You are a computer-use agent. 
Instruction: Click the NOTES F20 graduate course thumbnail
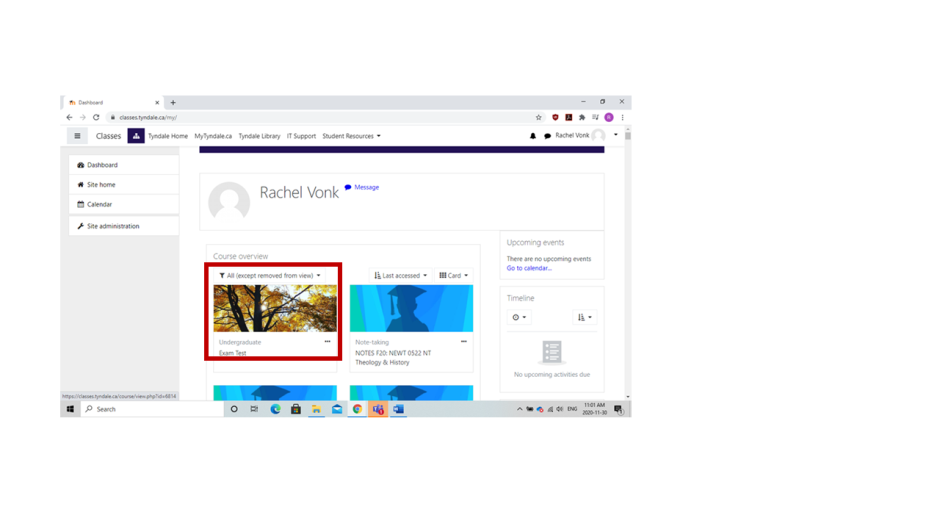[411, 308]
